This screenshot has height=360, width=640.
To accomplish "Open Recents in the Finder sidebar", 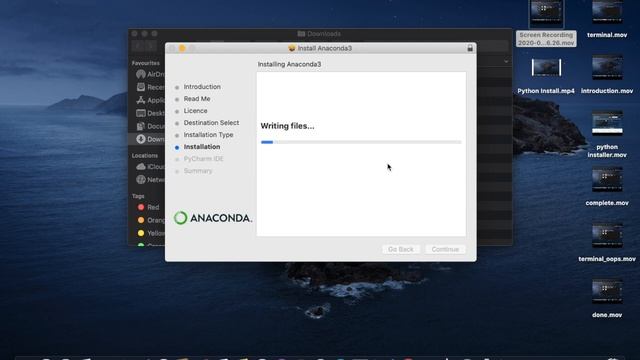I will (151, 87).
